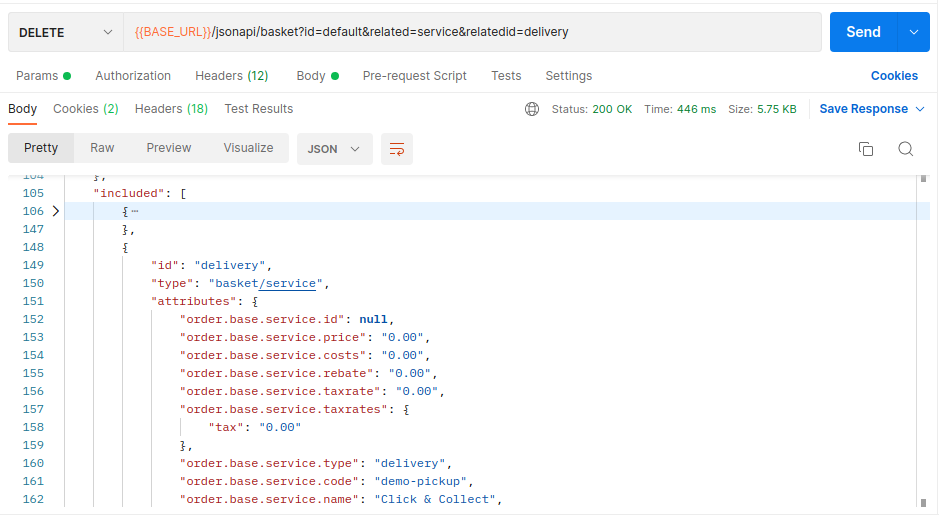The height and width of the screenshot is (517, 939).
Task: Select the response Cookies (2) tab
Action: [86, 109]
